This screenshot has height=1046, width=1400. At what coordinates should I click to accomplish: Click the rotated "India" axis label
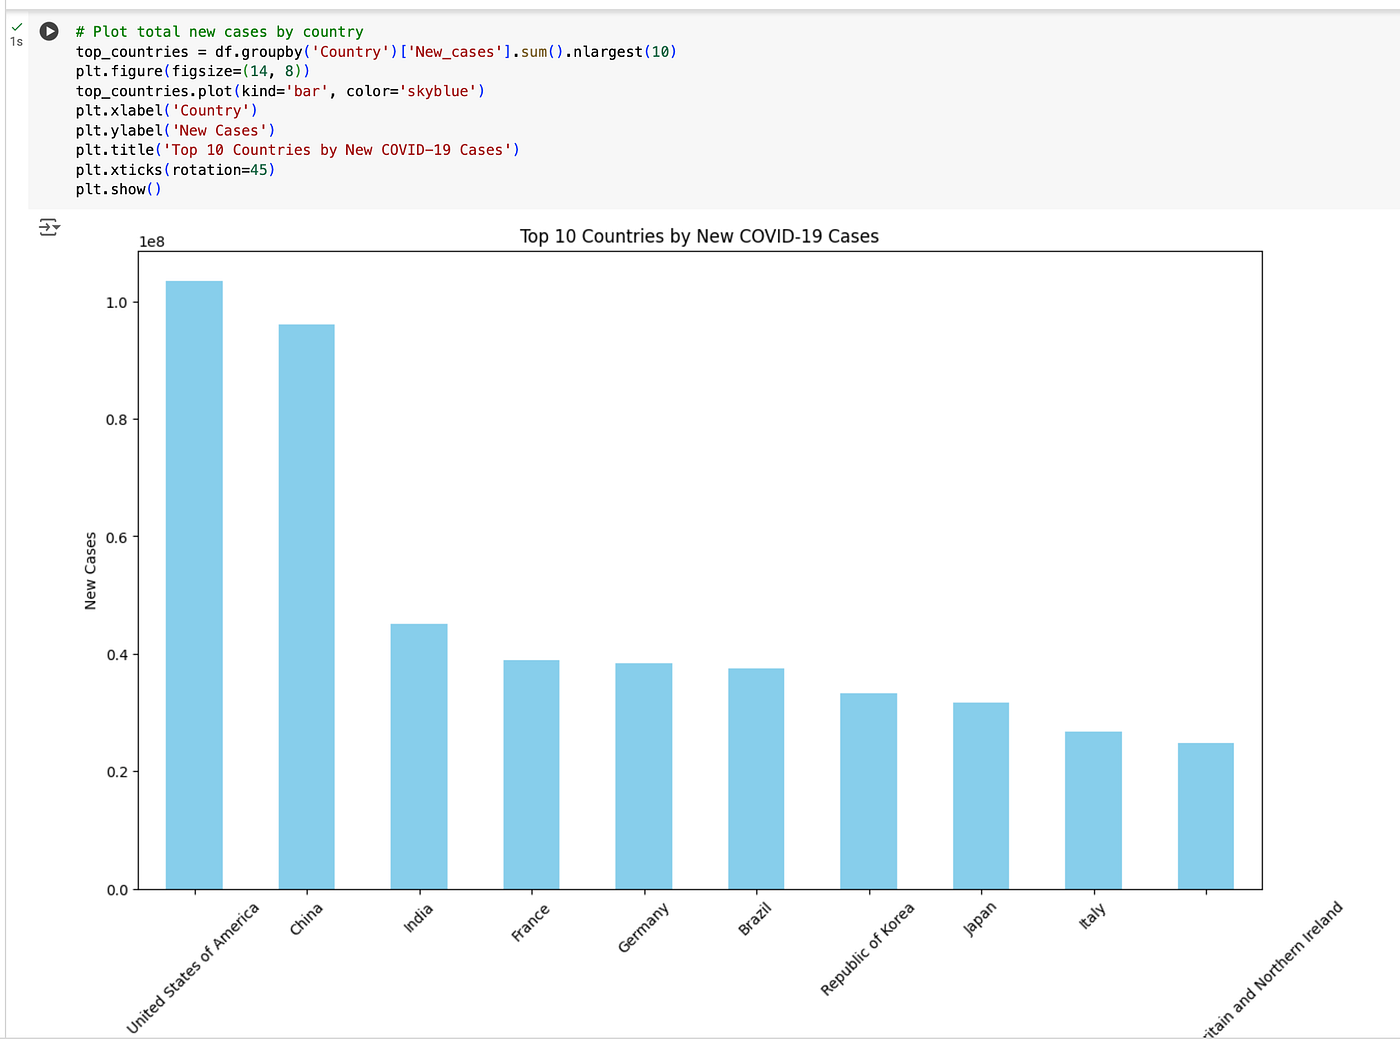point(417,916)
